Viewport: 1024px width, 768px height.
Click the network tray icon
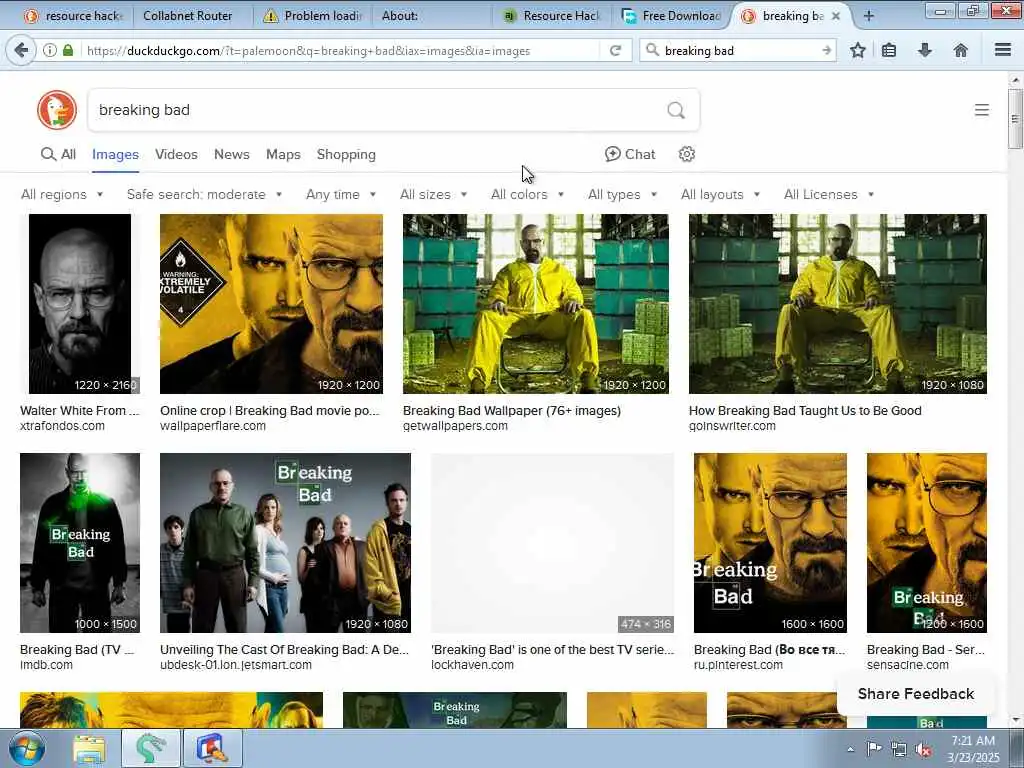(x=899, y=749)
